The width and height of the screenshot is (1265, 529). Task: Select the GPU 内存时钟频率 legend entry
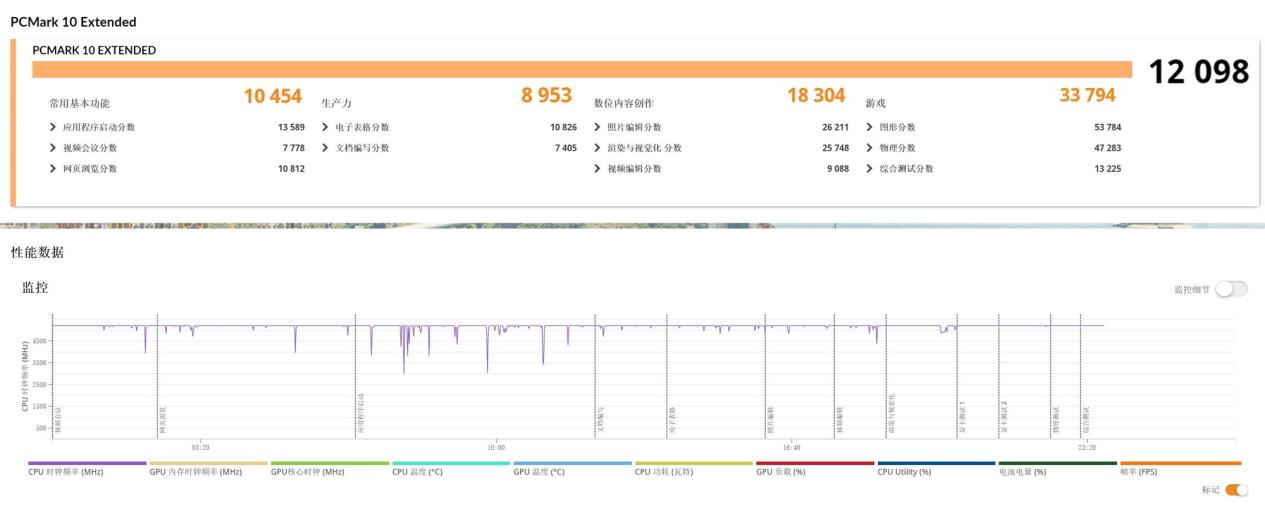(195, 472)
